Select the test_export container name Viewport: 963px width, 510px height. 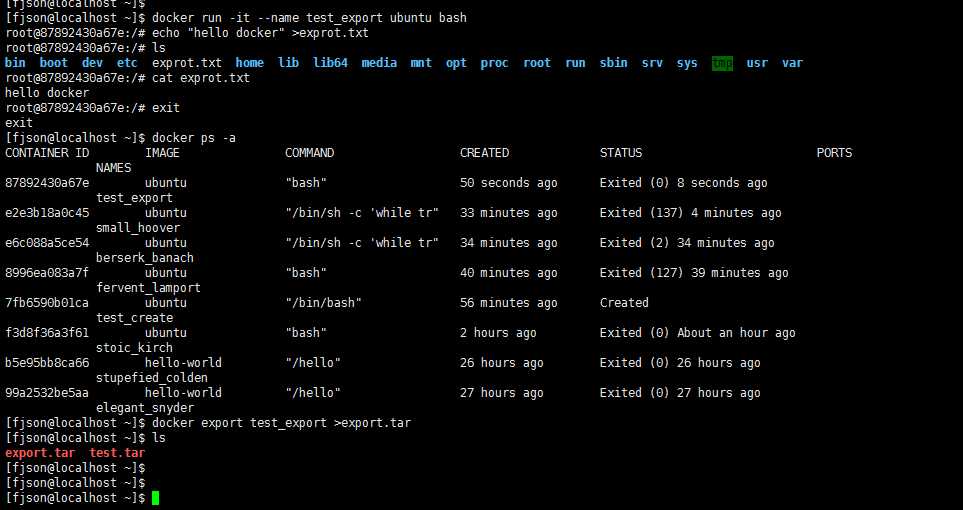(x=135, y=198)
